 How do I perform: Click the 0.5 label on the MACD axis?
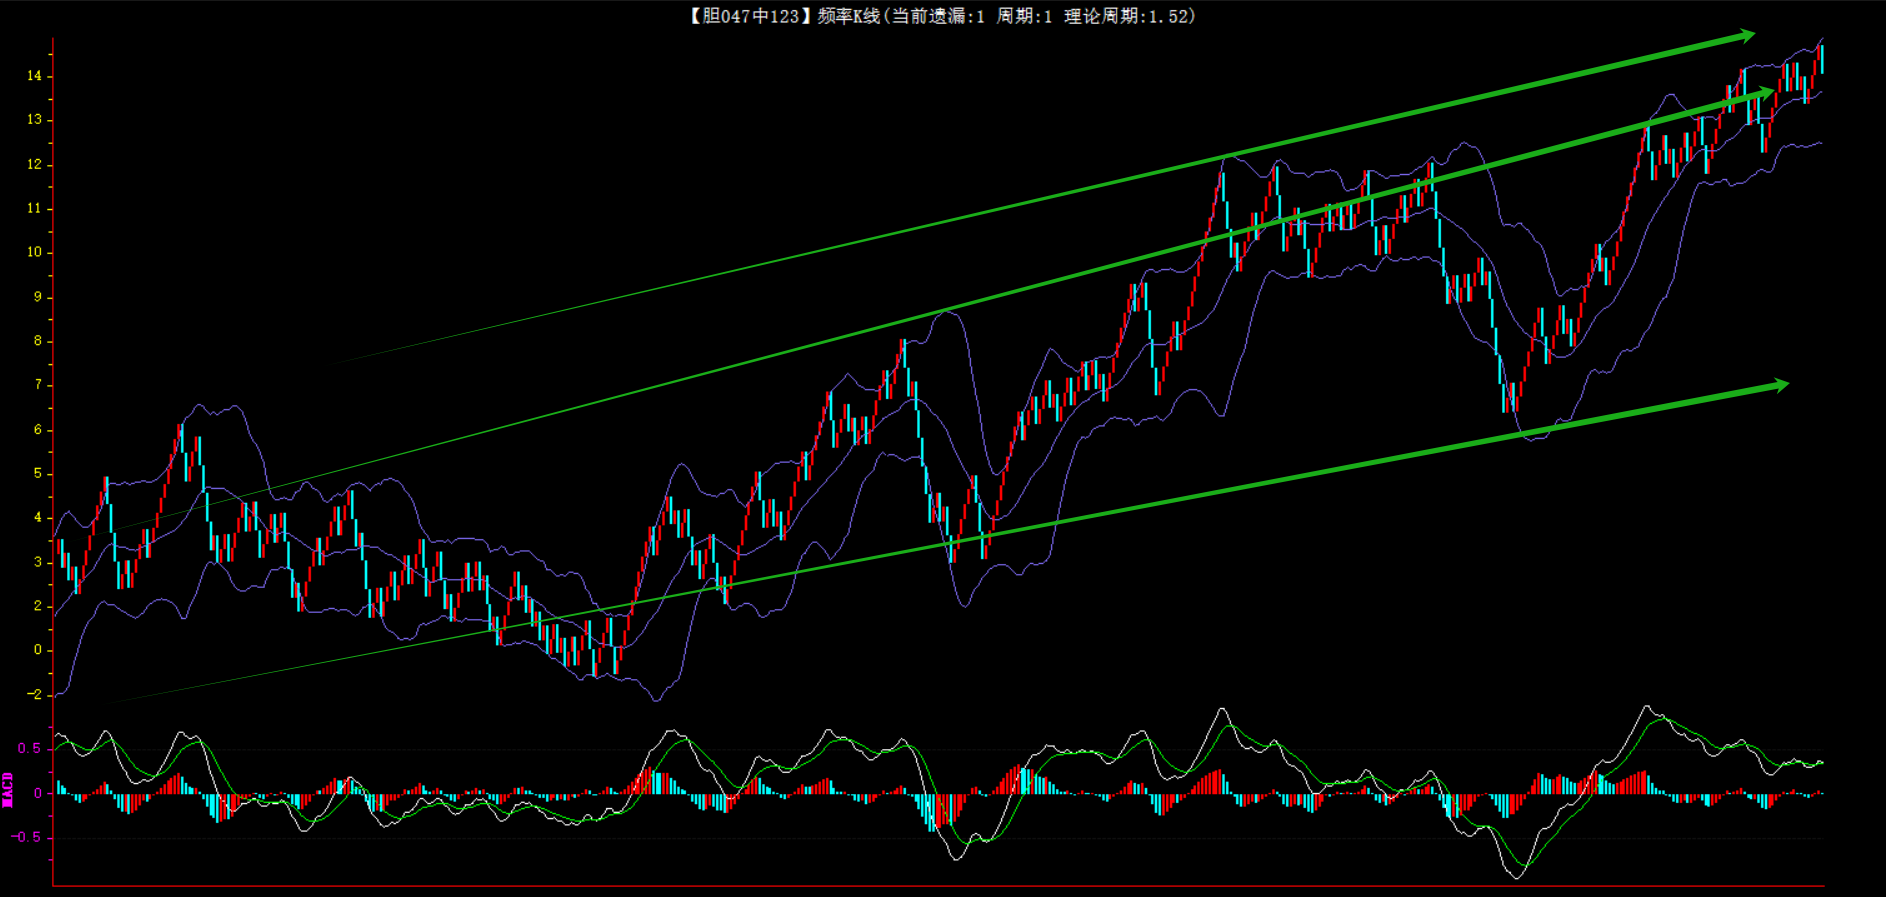click(30, 749)
